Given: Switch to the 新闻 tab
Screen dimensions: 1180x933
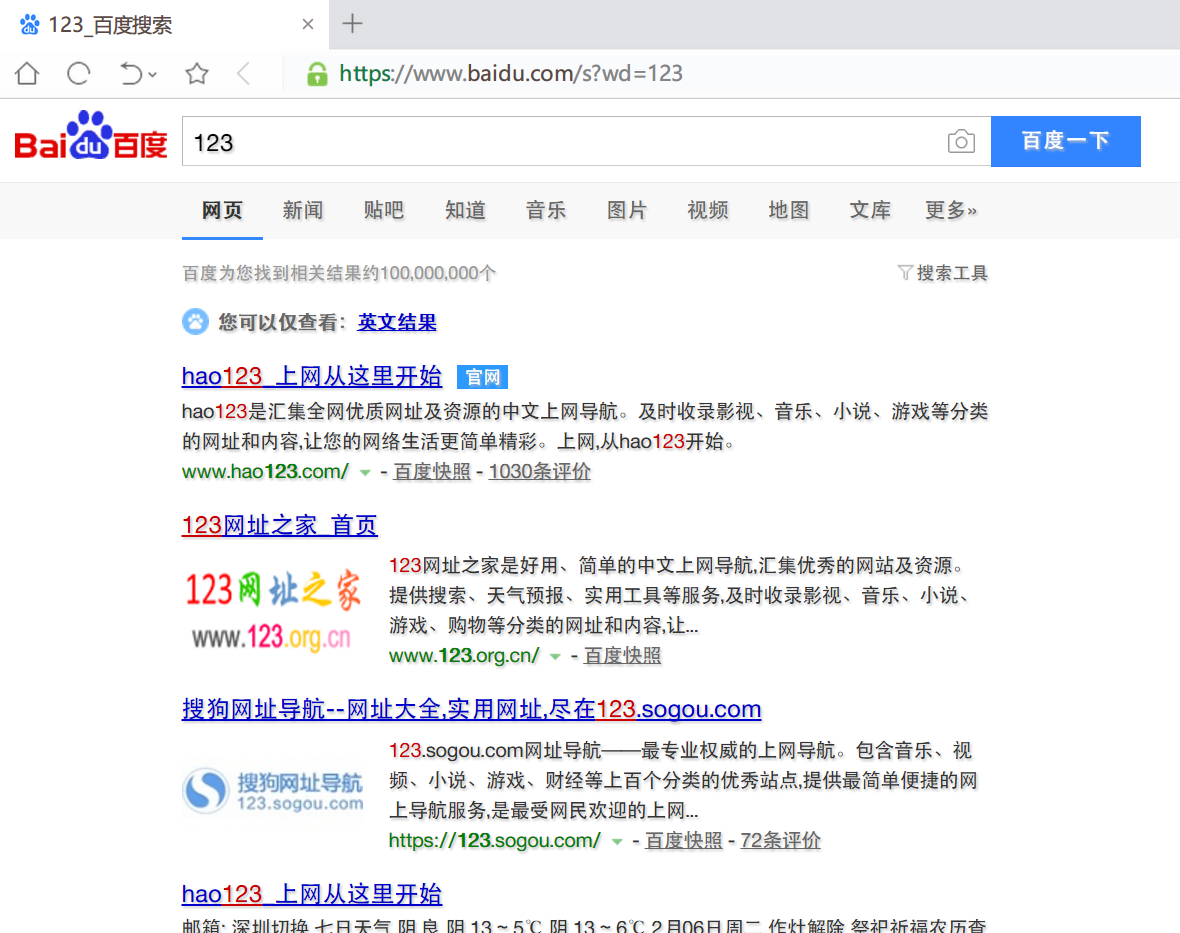Looking at the screenshot, I should (x=303, y=211).
